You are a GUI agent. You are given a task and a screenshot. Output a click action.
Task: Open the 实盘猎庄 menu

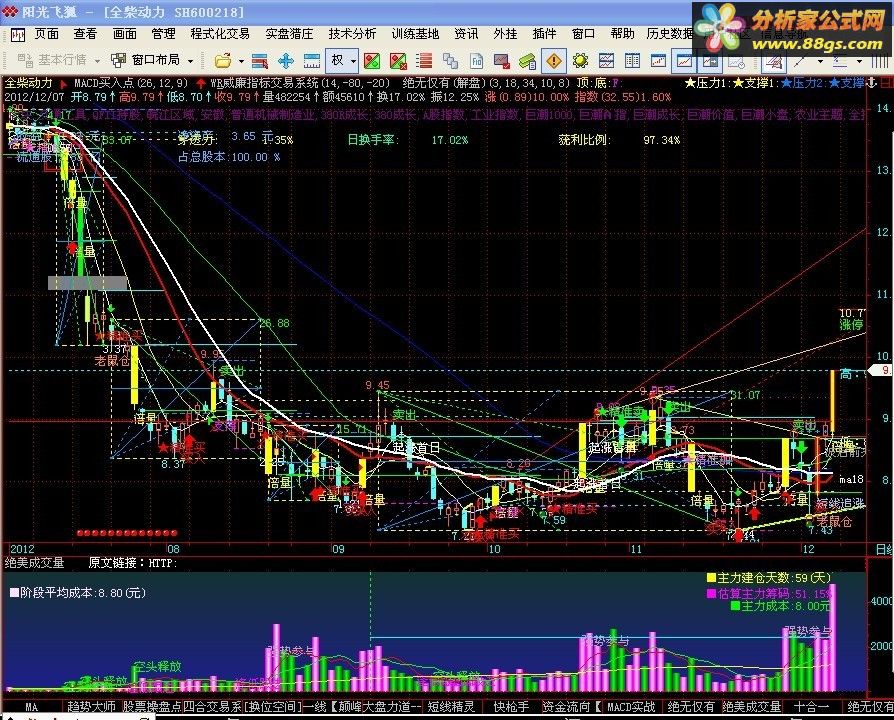(x=290, y=34)
